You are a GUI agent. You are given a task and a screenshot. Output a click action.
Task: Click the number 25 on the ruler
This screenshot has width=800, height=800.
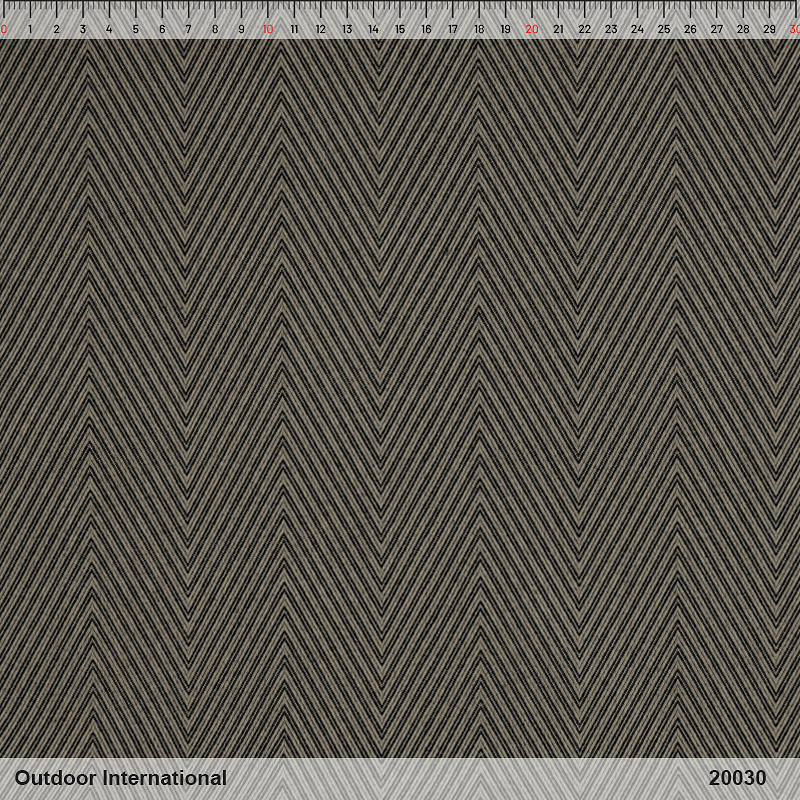(x=663, y=30)
